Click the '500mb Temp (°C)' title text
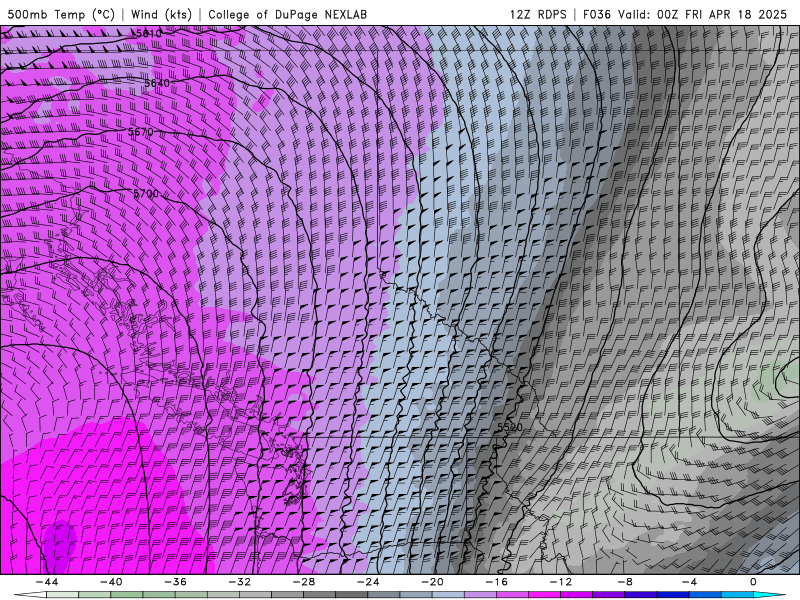Image resolution: width=800 pixels, height=600 pixels. pos(61,14)
